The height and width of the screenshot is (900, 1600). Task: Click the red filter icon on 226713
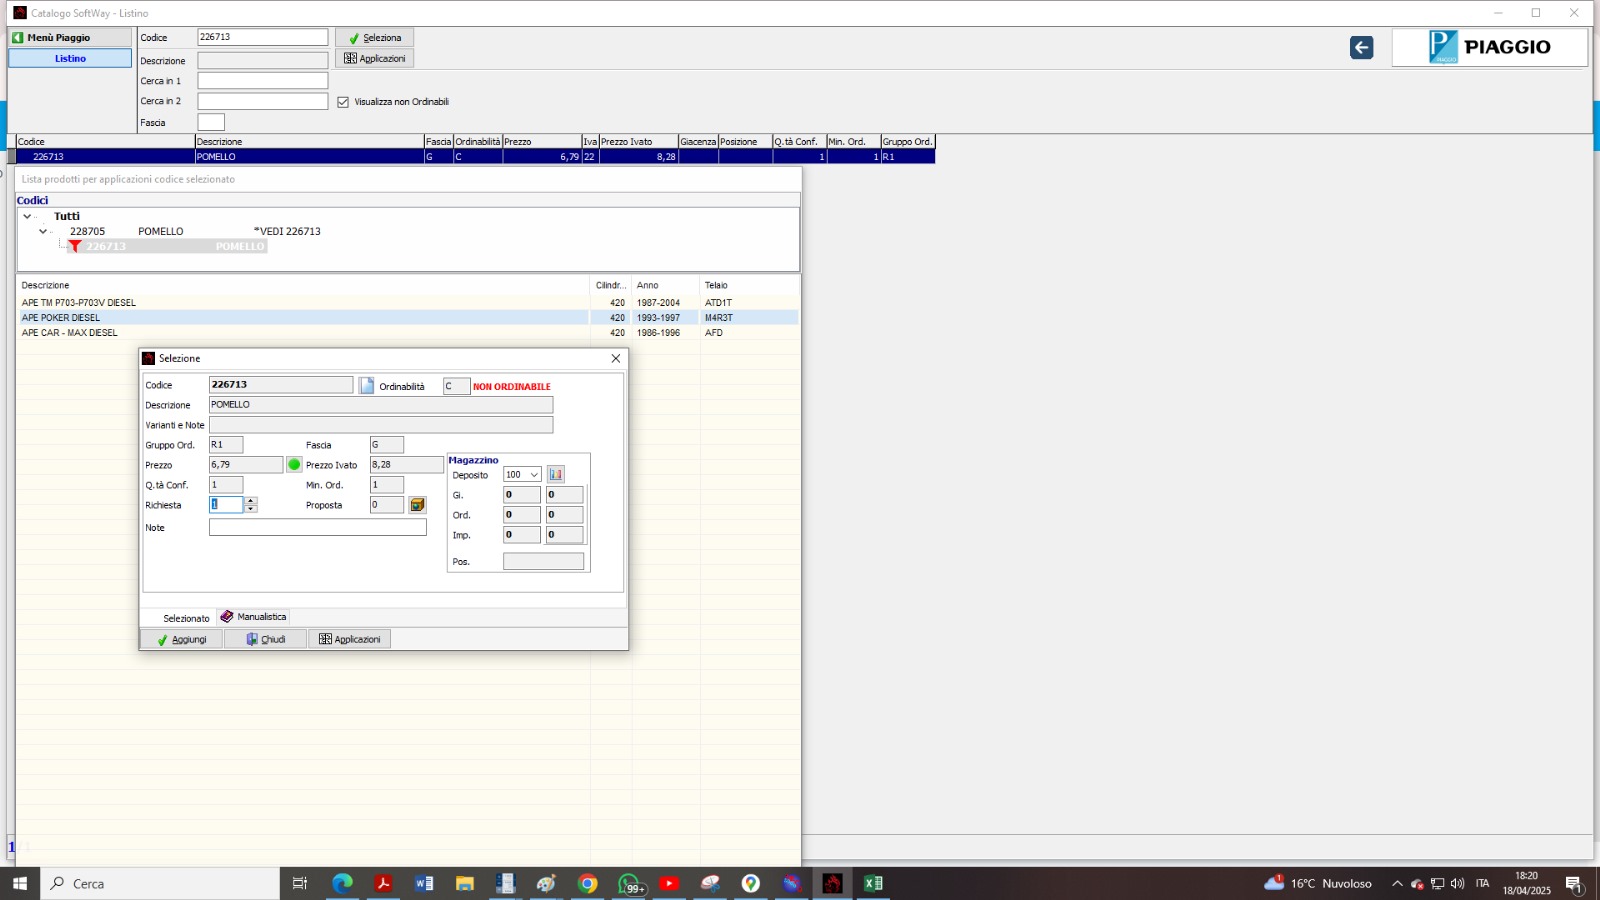[x=75, y=247]
